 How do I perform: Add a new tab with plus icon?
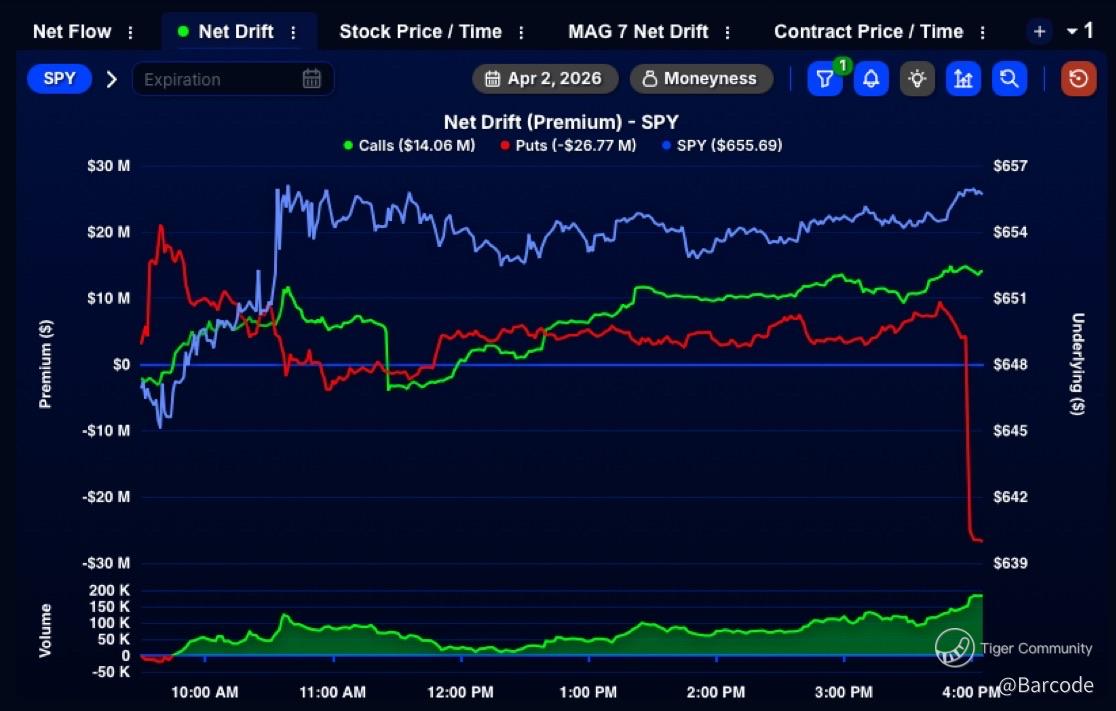[1039, 32]
